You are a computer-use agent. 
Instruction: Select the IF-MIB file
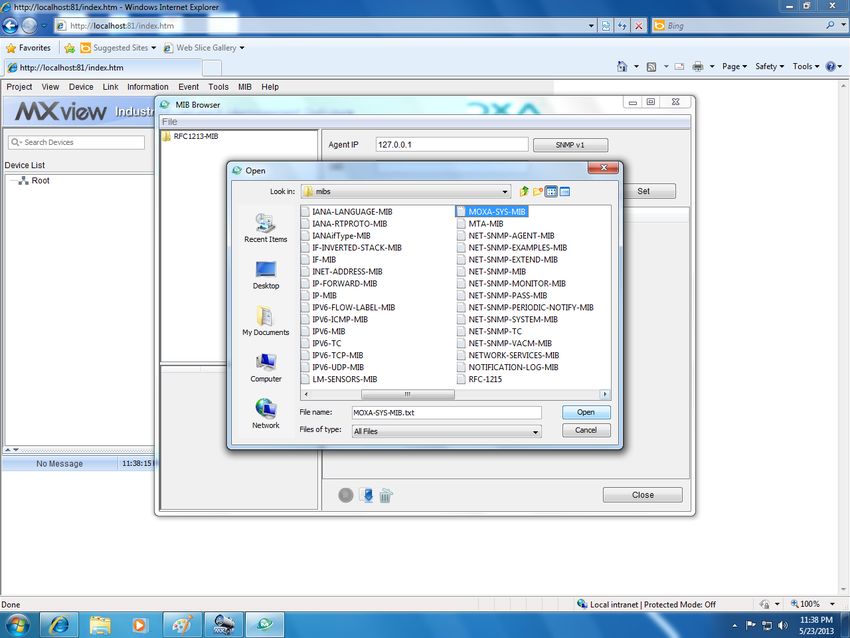click(x=324, y=260)
